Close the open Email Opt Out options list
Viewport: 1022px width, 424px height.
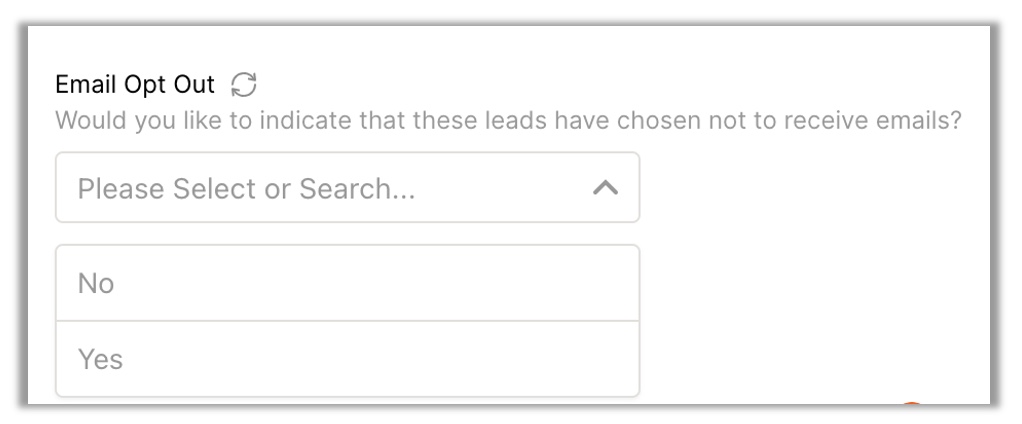(606, 187)
